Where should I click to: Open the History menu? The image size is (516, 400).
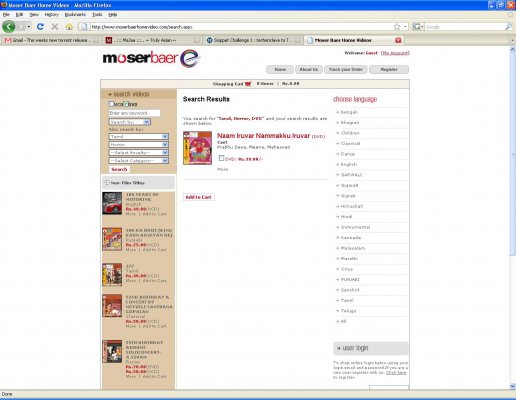(x=51, y=15)
